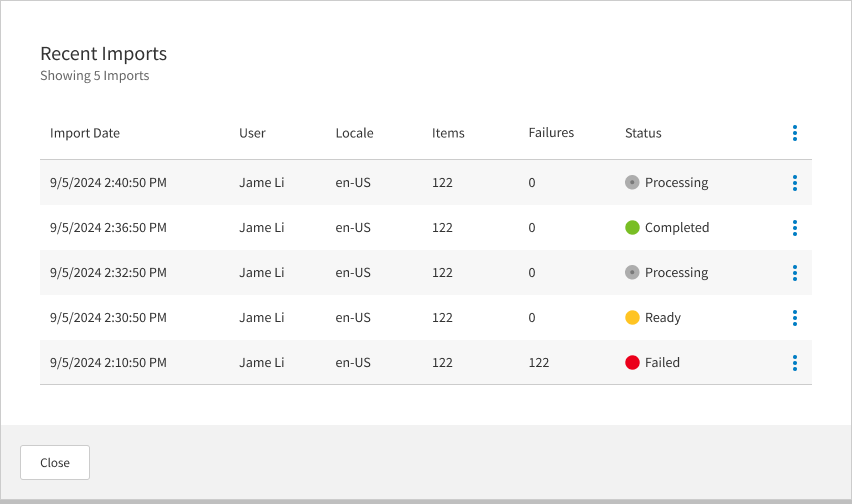852x504 pixels.
Task: Open actions menu for 2:32:50 PM import
Action: [795, 273]
